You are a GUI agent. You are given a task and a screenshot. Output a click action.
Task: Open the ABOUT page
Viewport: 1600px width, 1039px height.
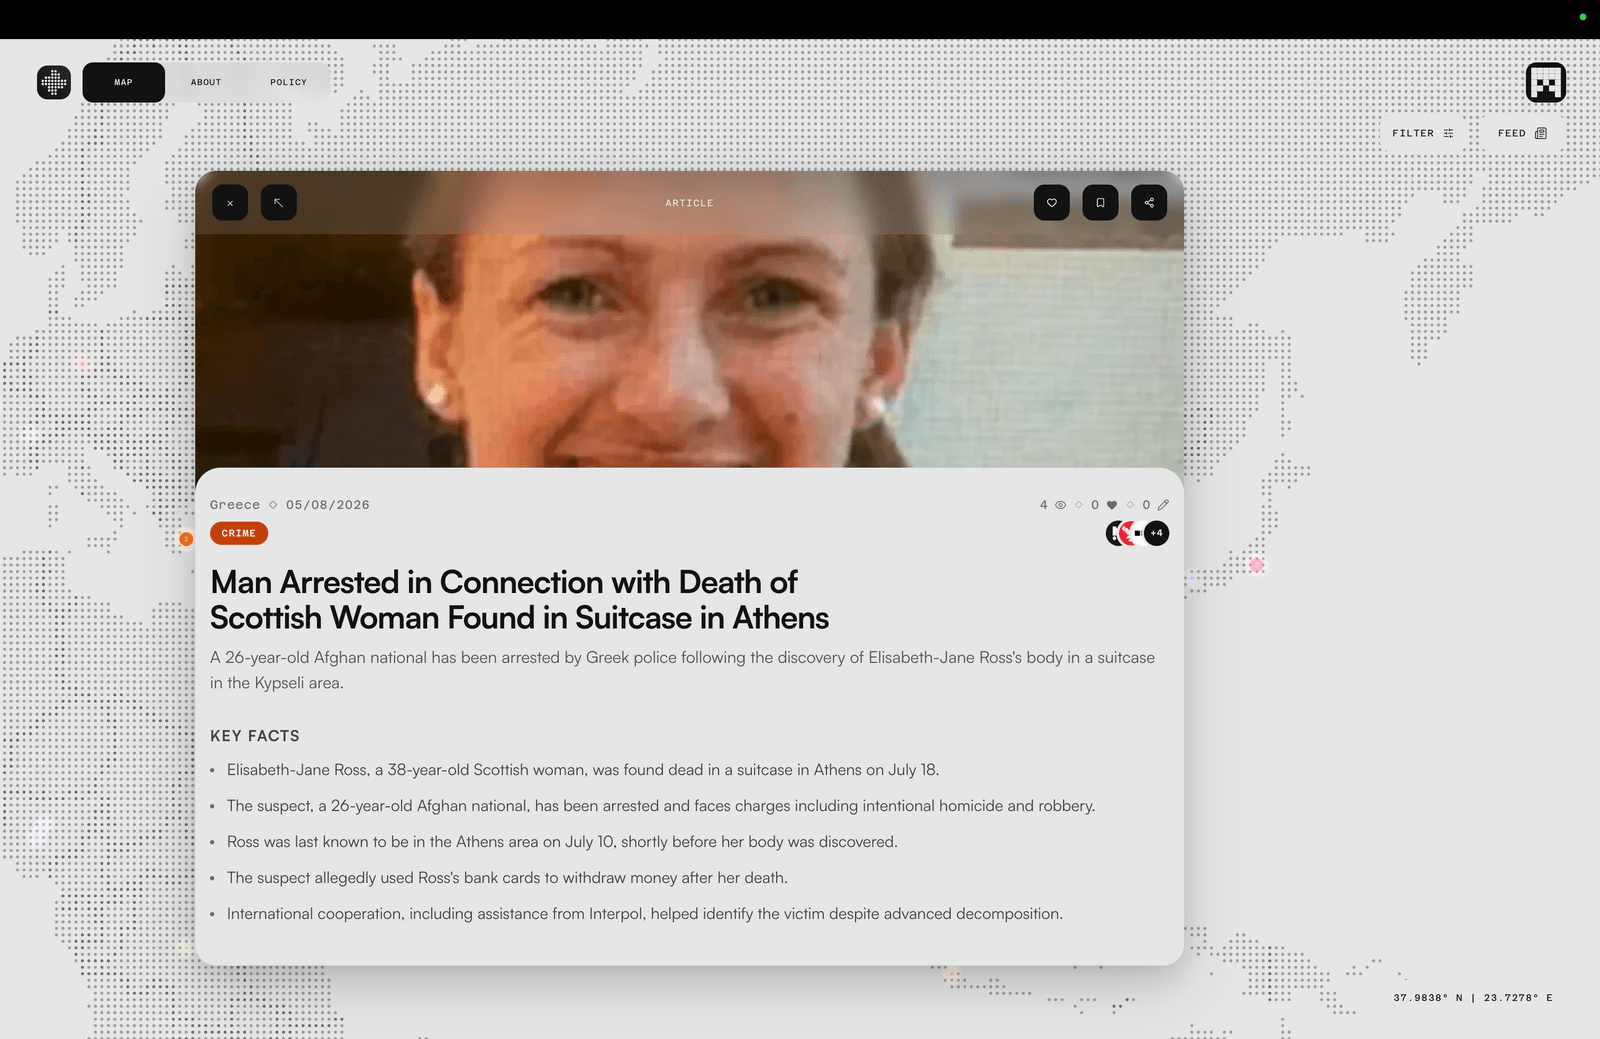pyautogui.click(x=206, y=82)
